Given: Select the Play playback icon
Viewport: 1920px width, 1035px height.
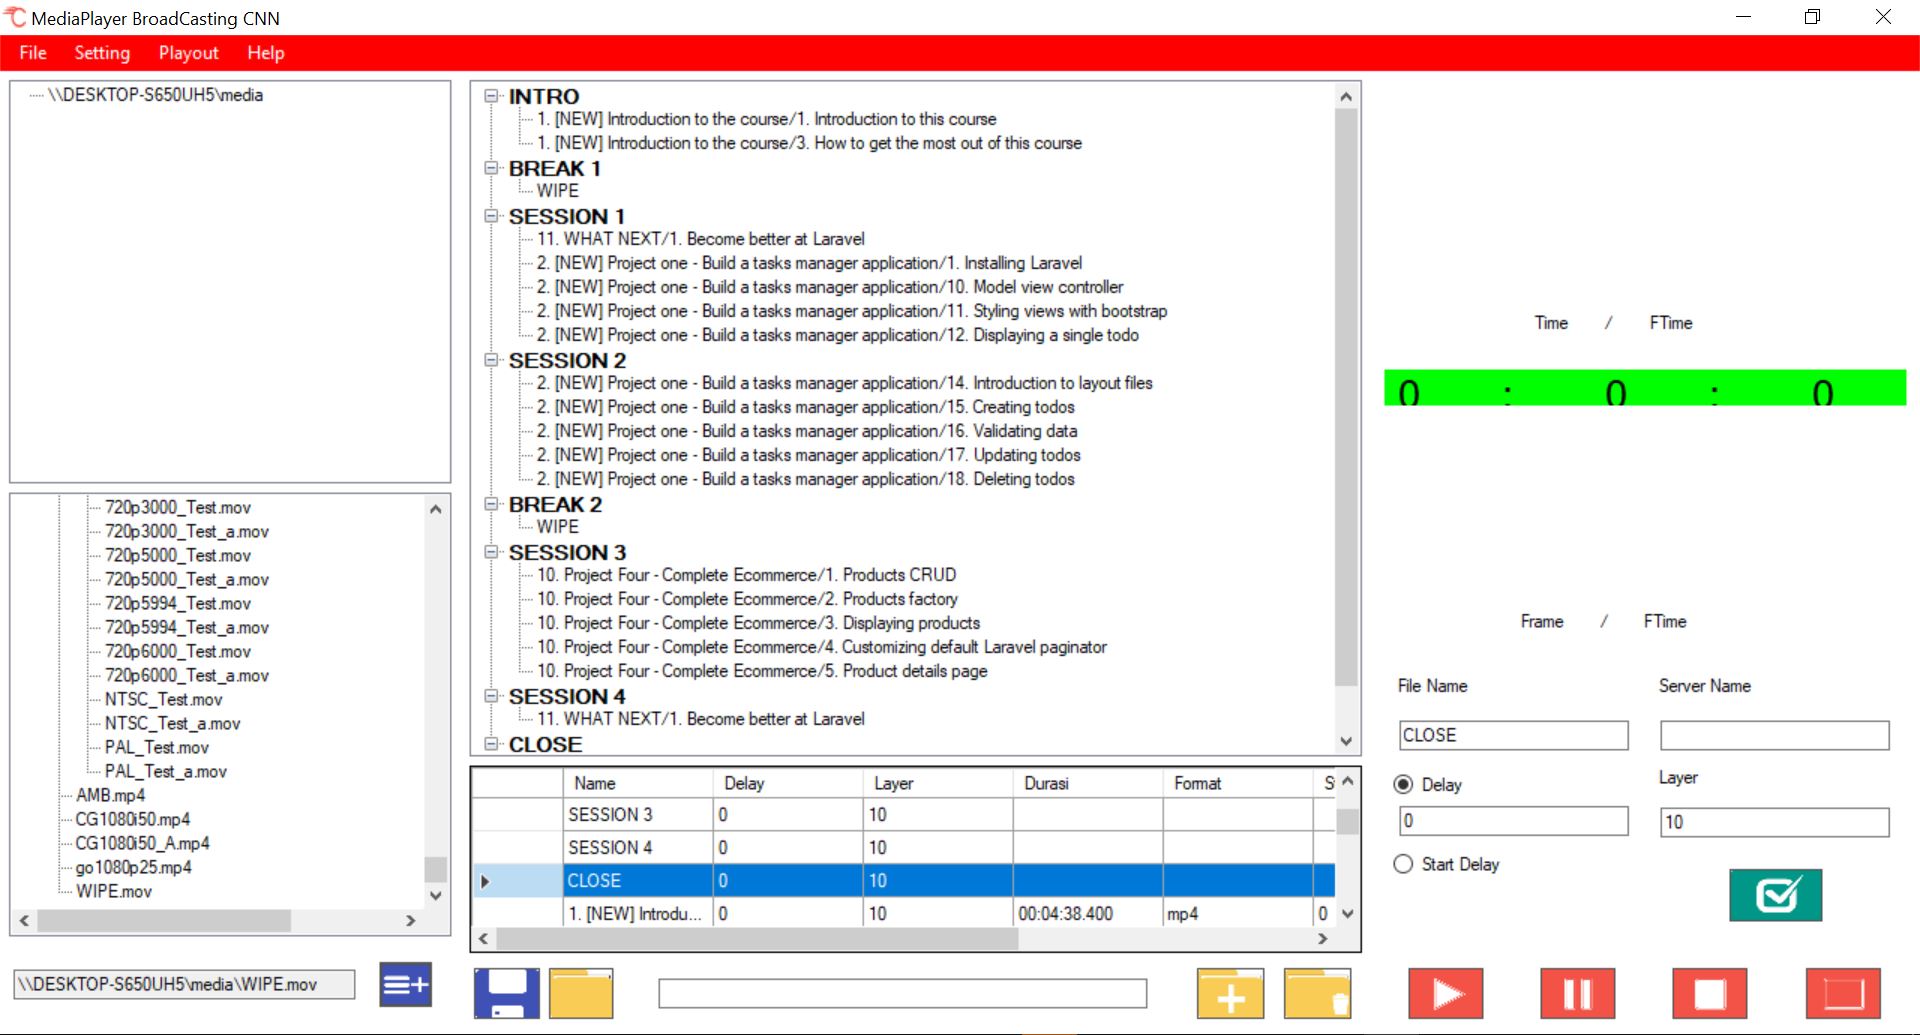Looking at the screenshot, I should point(1444,993).
